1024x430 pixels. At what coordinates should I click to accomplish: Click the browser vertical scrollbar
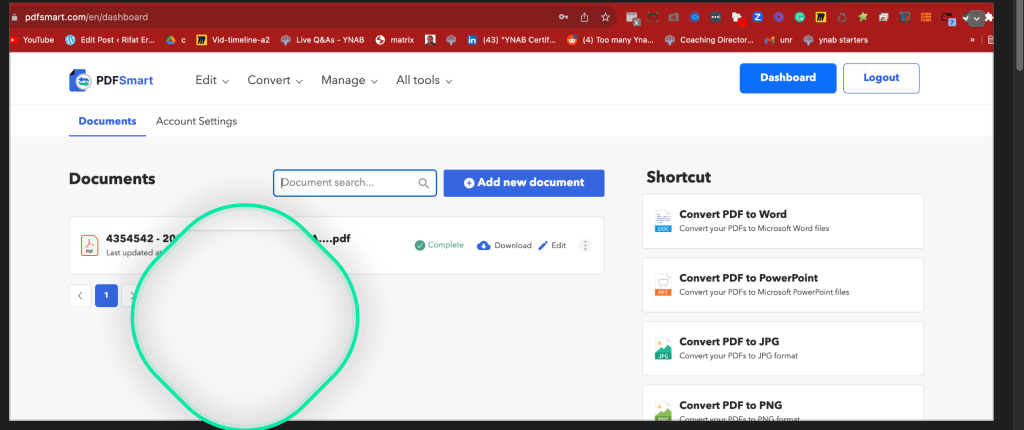click(x=1017, y=35)
